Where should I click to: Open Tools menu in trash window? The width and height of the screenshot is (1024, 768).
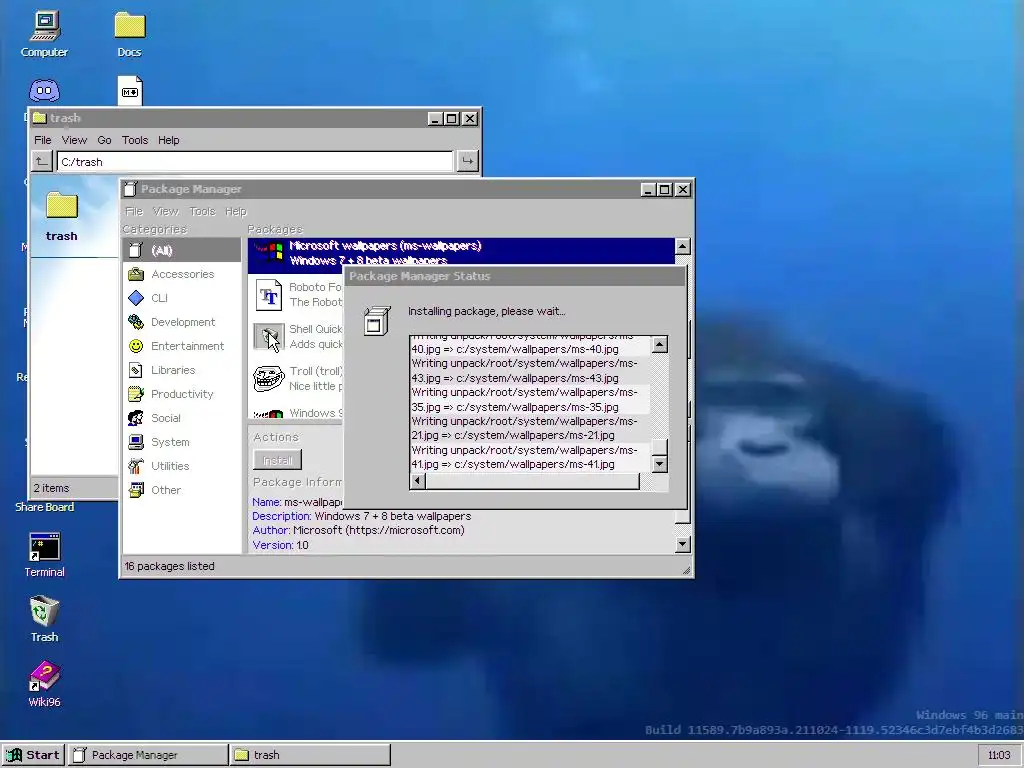point(135,140)
